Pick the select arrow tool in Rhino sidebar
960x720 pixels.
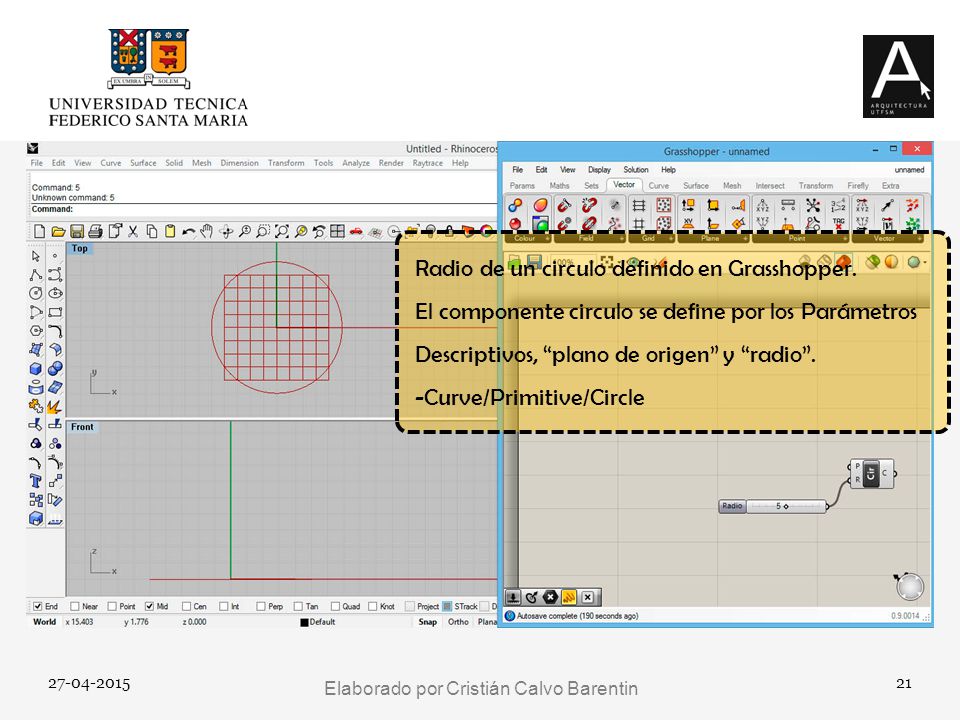[36, 256]
